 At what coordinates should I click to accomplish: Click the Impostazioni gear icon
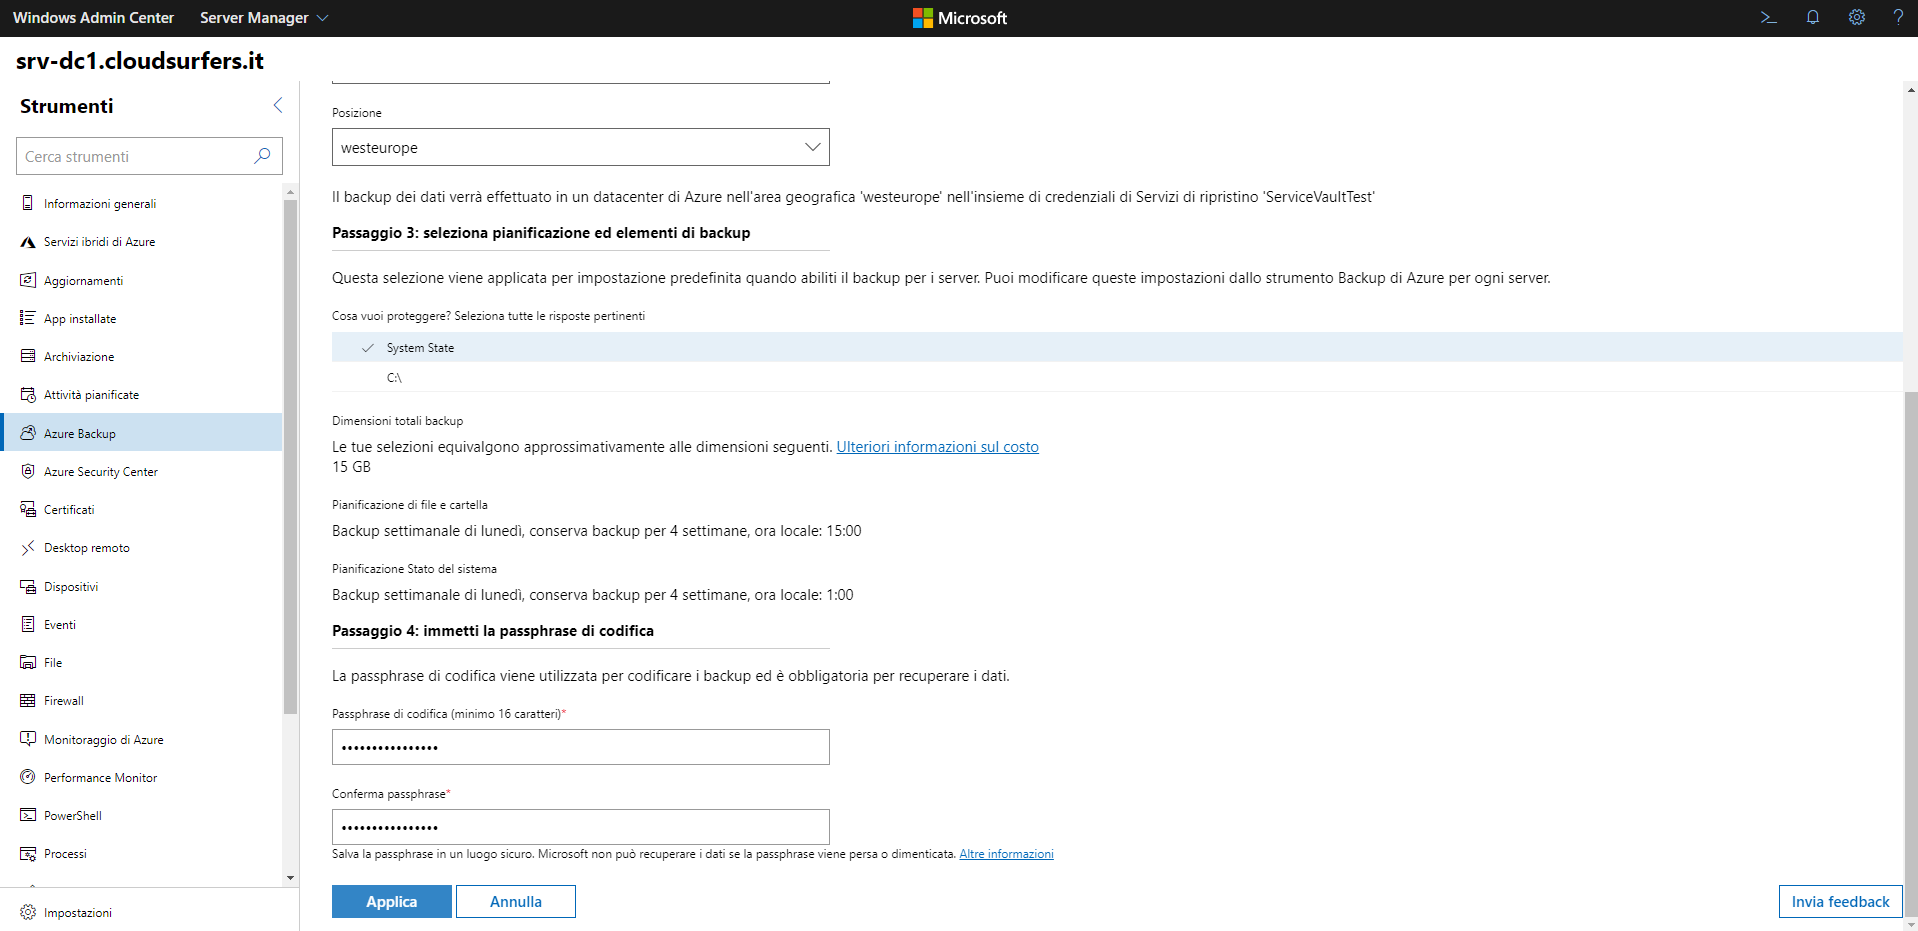point(28,912)
